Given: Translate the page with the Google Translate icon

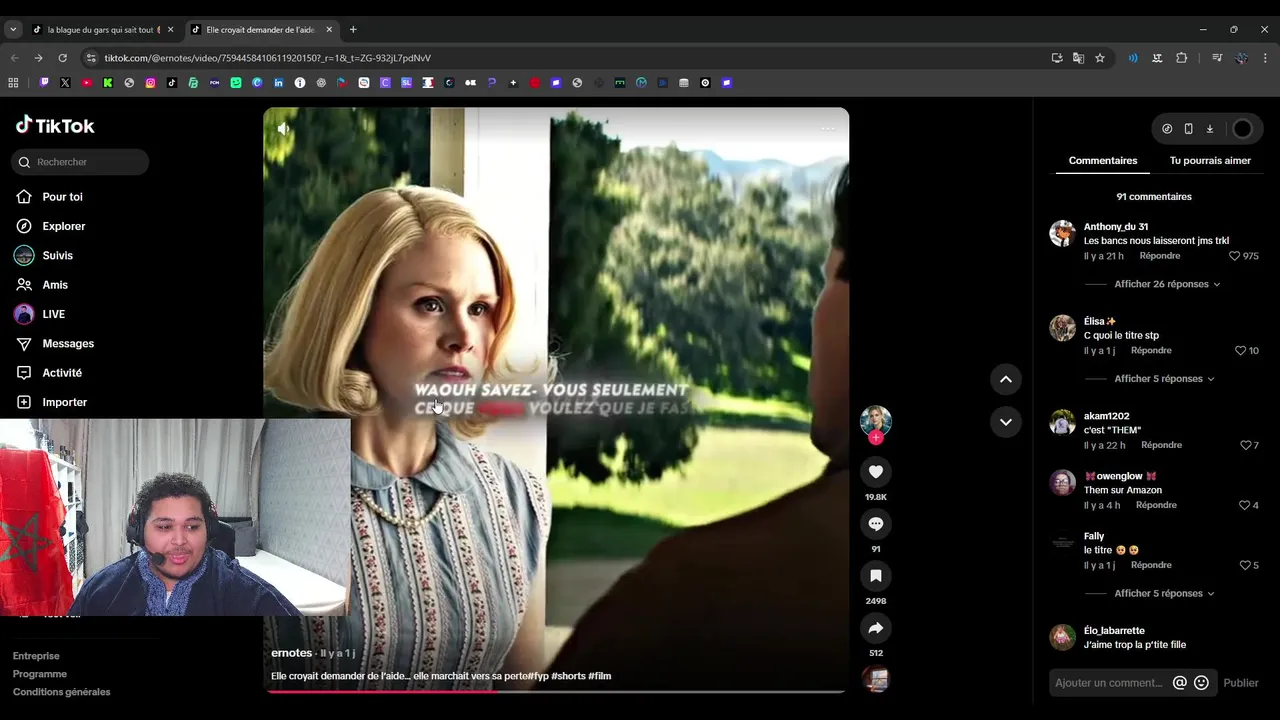Looking at the screenshot, I should [1078, 58].
